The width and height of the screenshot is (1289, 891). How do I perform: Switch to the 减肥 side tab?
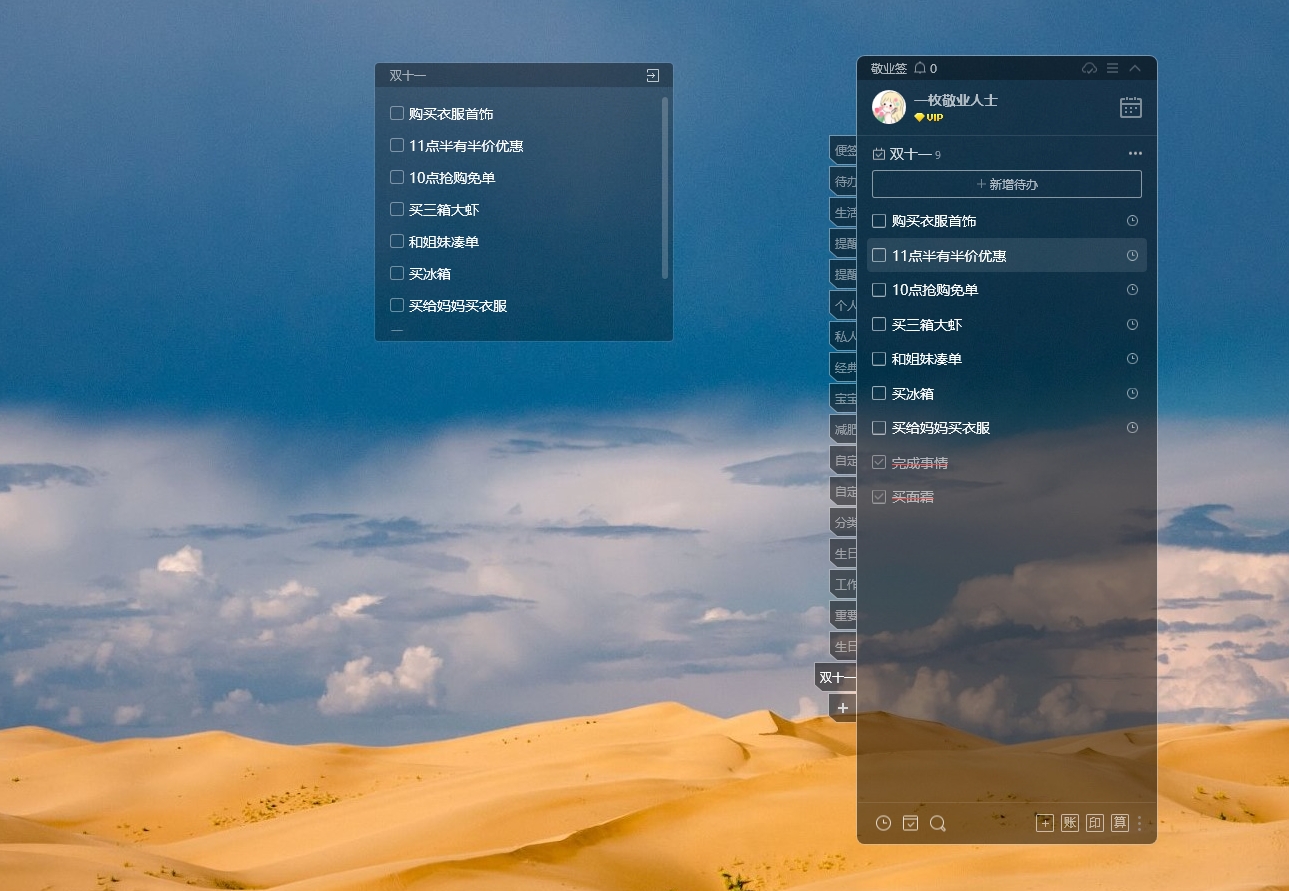pos(844,430)
